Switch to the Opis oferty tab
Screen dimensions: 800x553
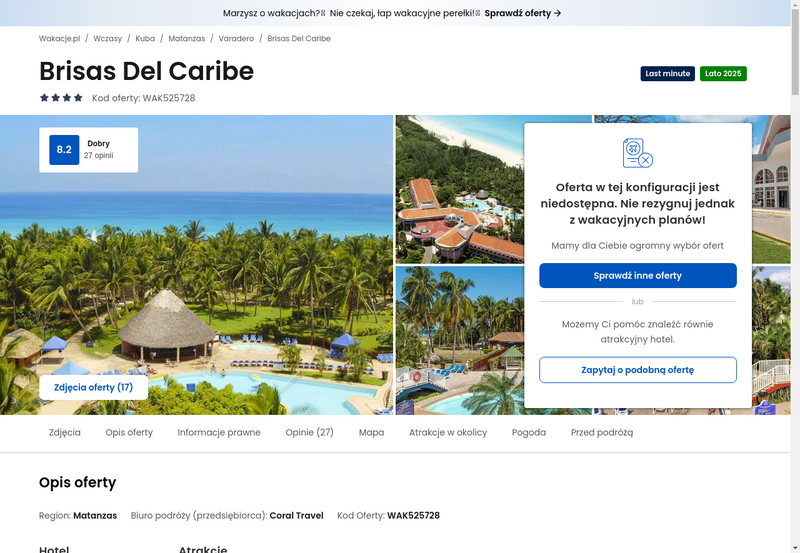pyautogui.click(x=129, y=433)
